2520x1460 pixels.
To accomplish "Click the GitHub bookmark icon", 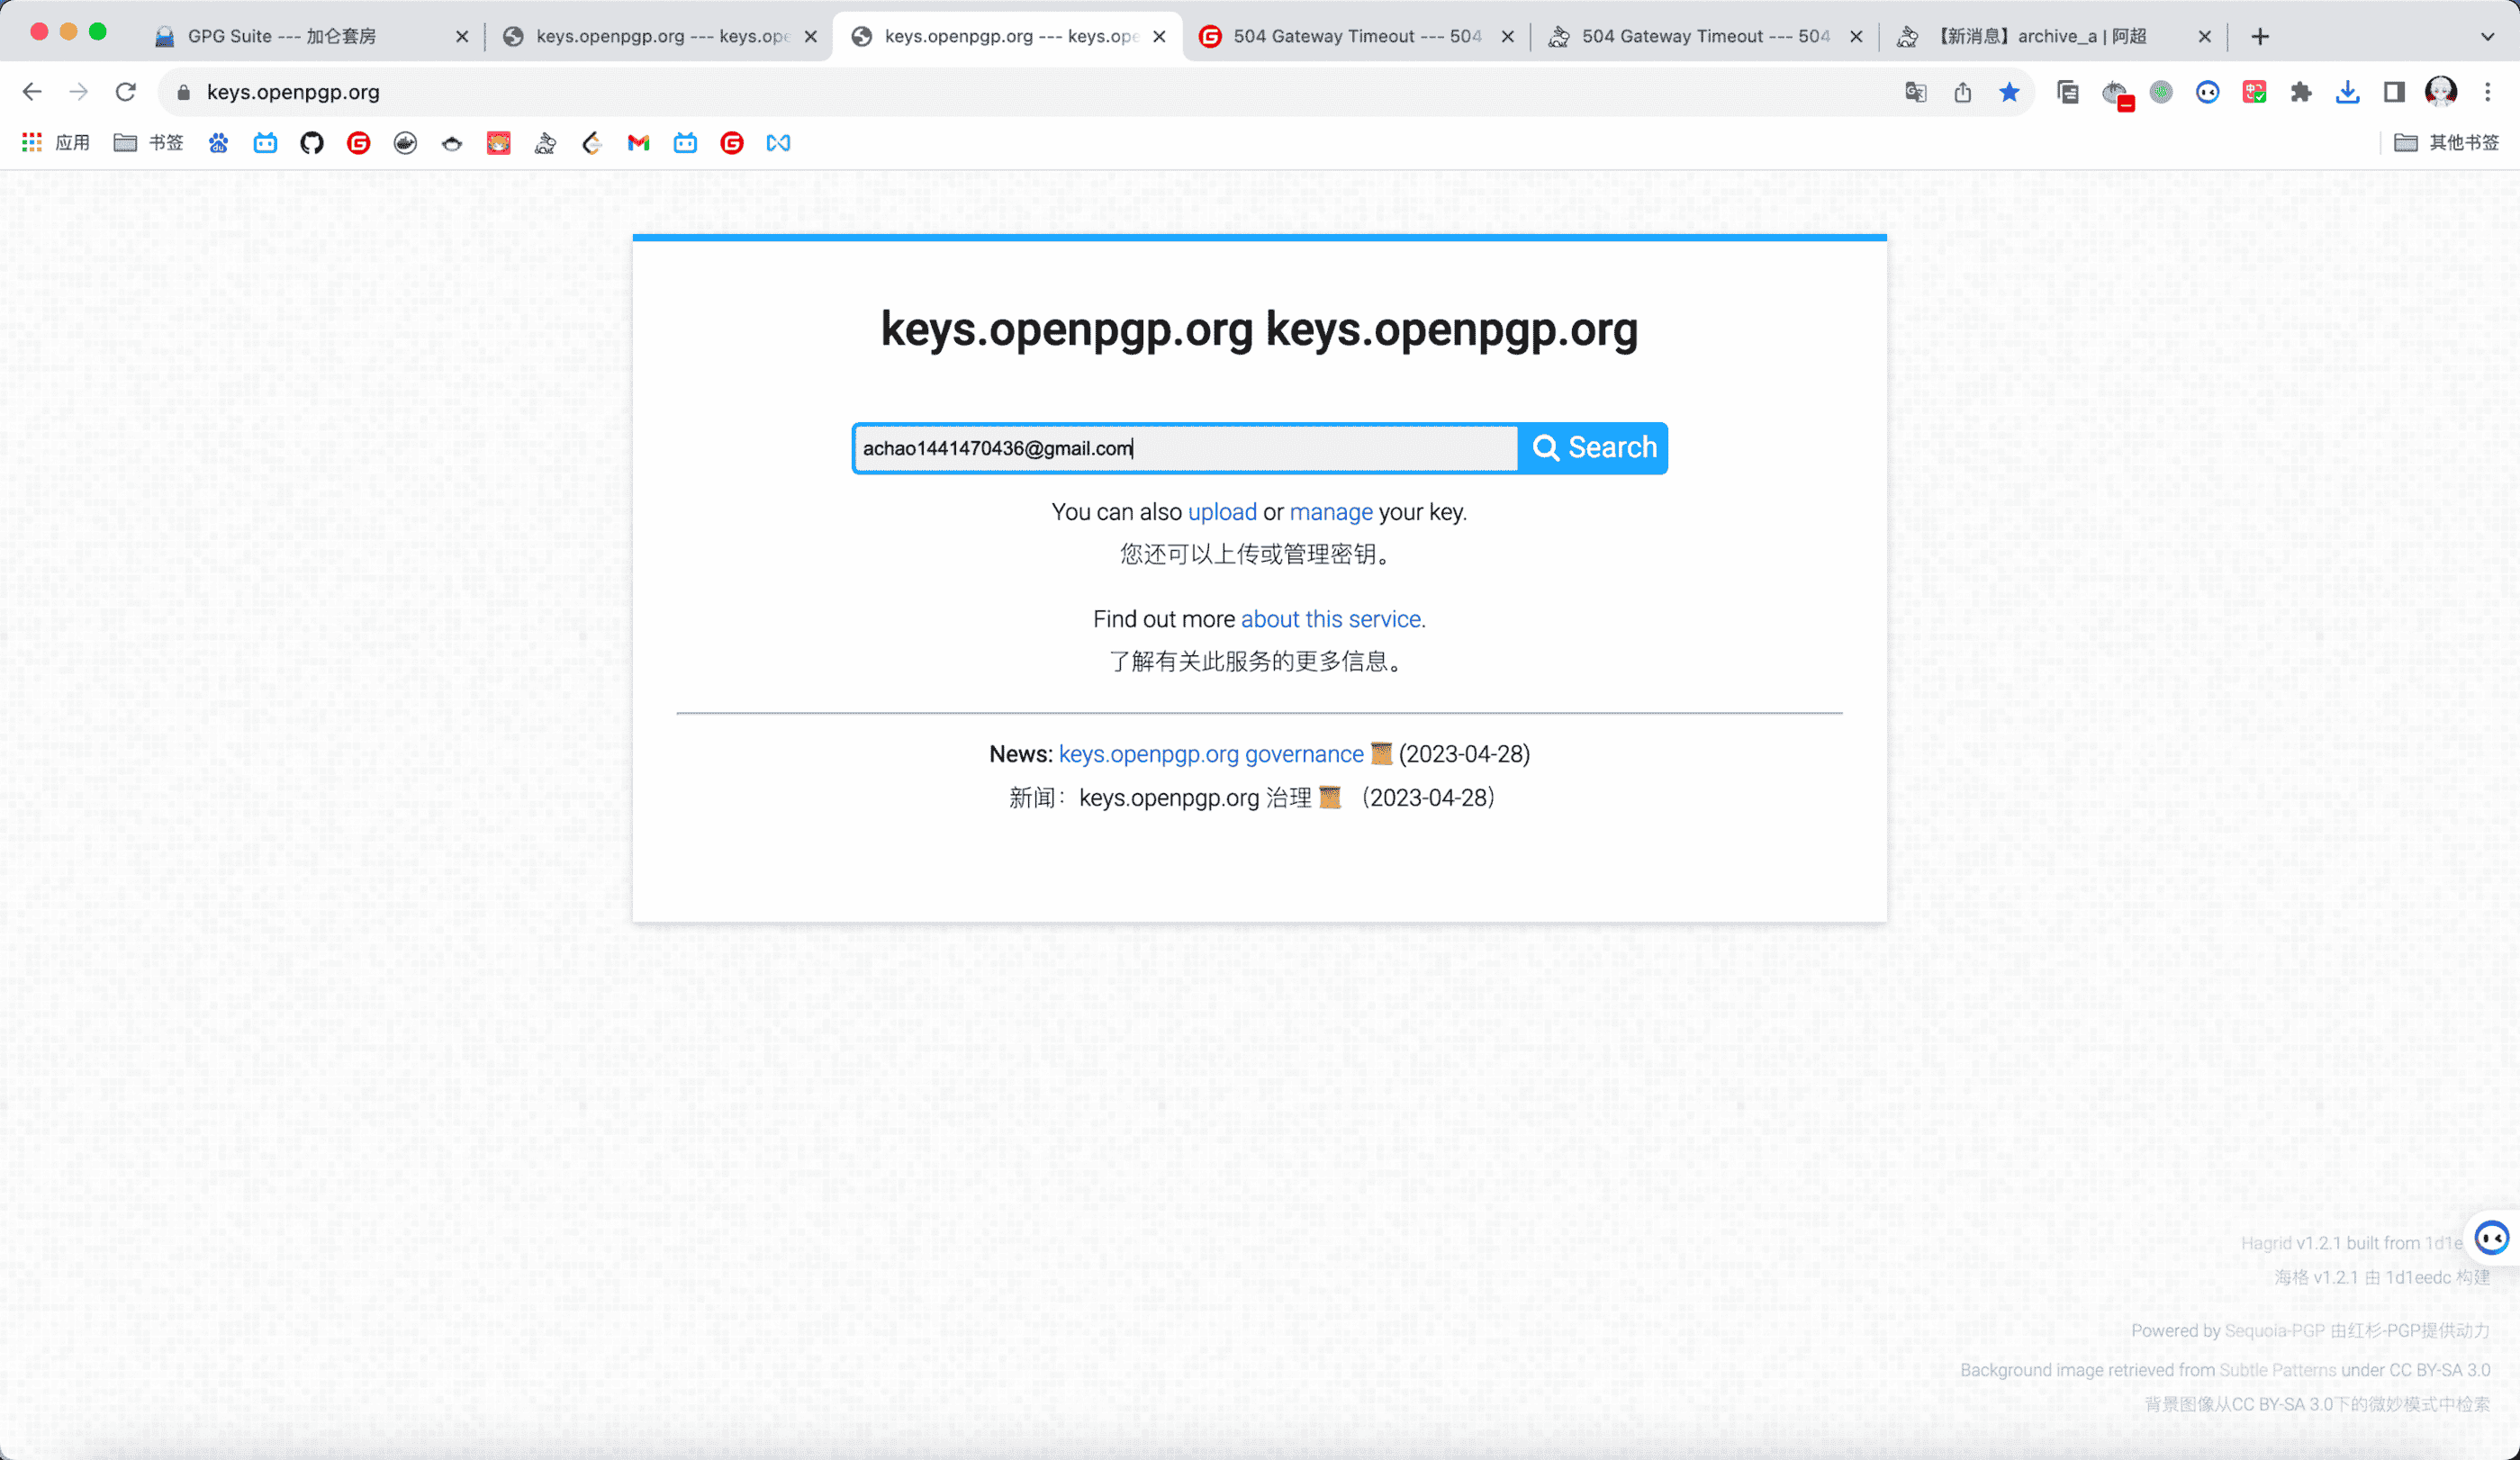I will coord(312,143).
